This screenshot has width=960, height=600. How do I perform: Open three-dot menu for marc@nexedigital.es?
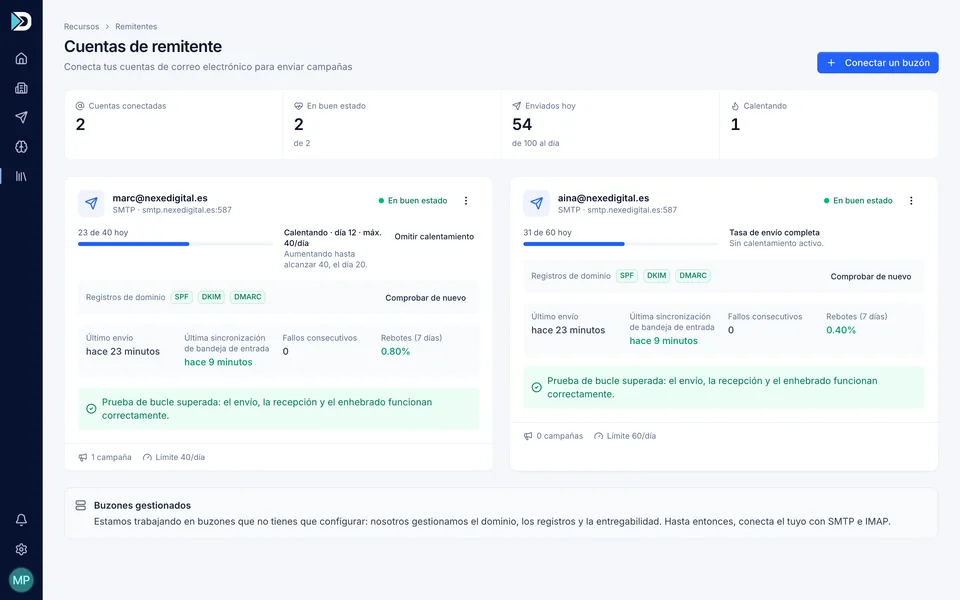[466, 201]
